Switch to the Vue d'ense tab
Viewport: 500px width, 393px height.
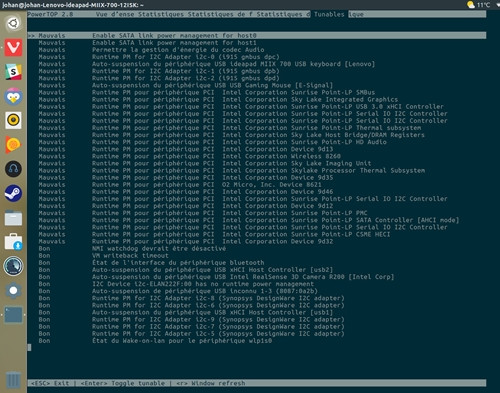pos(115,14)
